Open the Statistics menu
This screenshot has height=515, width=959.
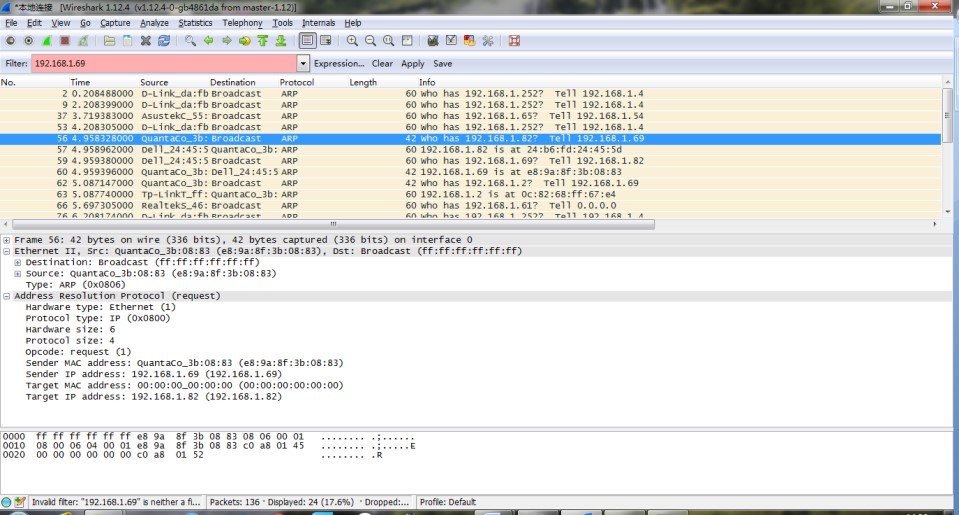pos(195,23)
